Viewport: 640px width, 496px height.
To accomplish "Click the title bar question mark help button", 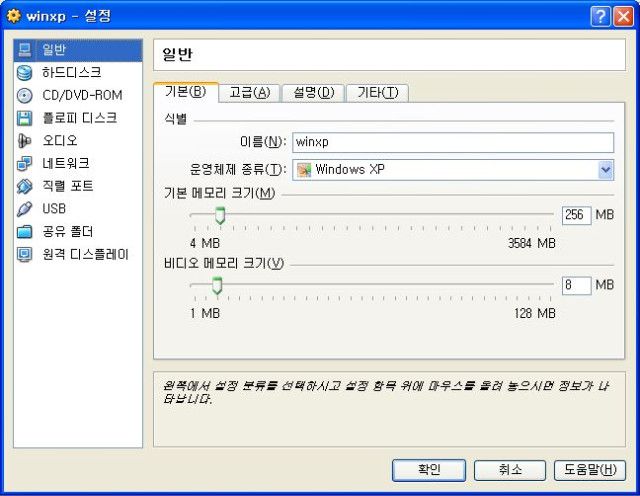I will click(x=600, y=16).
